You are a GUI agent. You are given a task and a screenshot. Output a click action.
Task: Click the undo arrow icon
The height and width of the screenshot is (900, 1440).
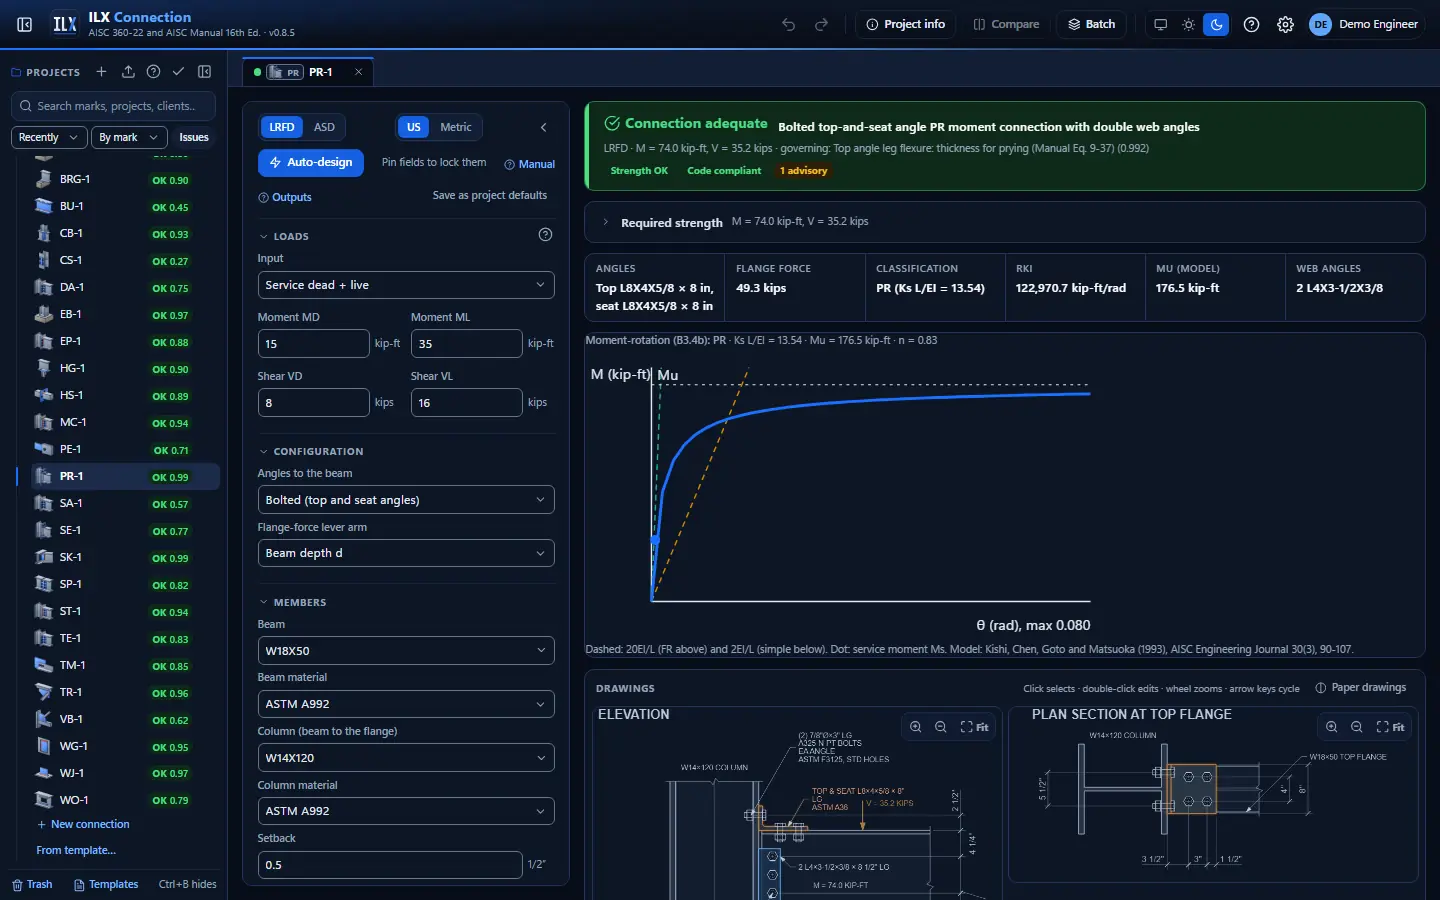click(789, 24)
